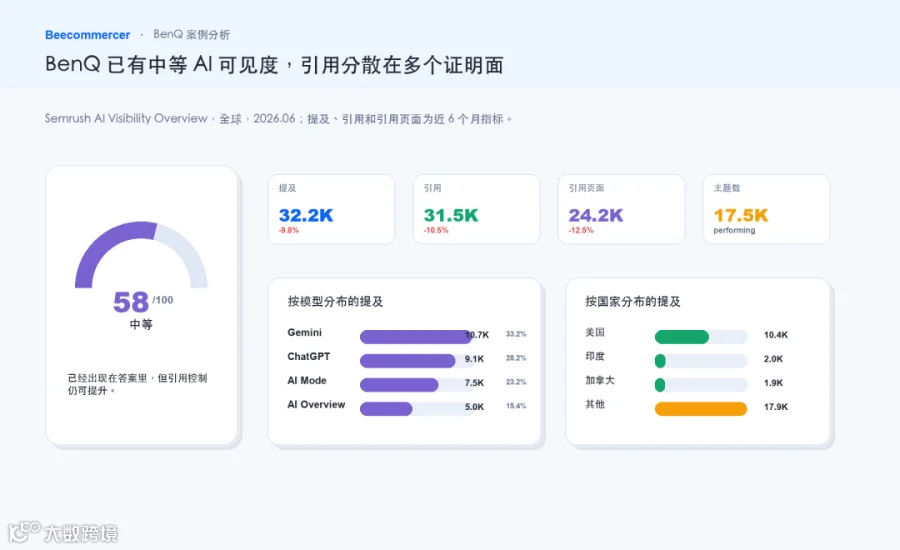Click the -10.5% change figure
Image resolution: width=900 pixels, height=550 pixels.
(436, 230)
